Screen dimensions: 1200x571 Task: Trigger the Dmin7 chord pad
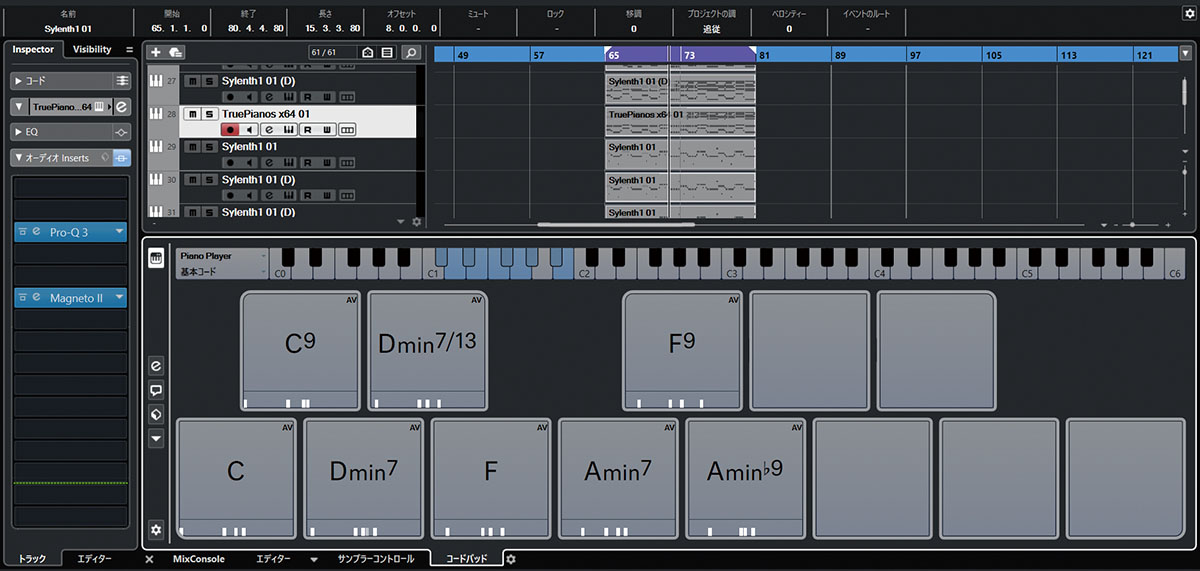pyautogui.click(x=363, y=478)
